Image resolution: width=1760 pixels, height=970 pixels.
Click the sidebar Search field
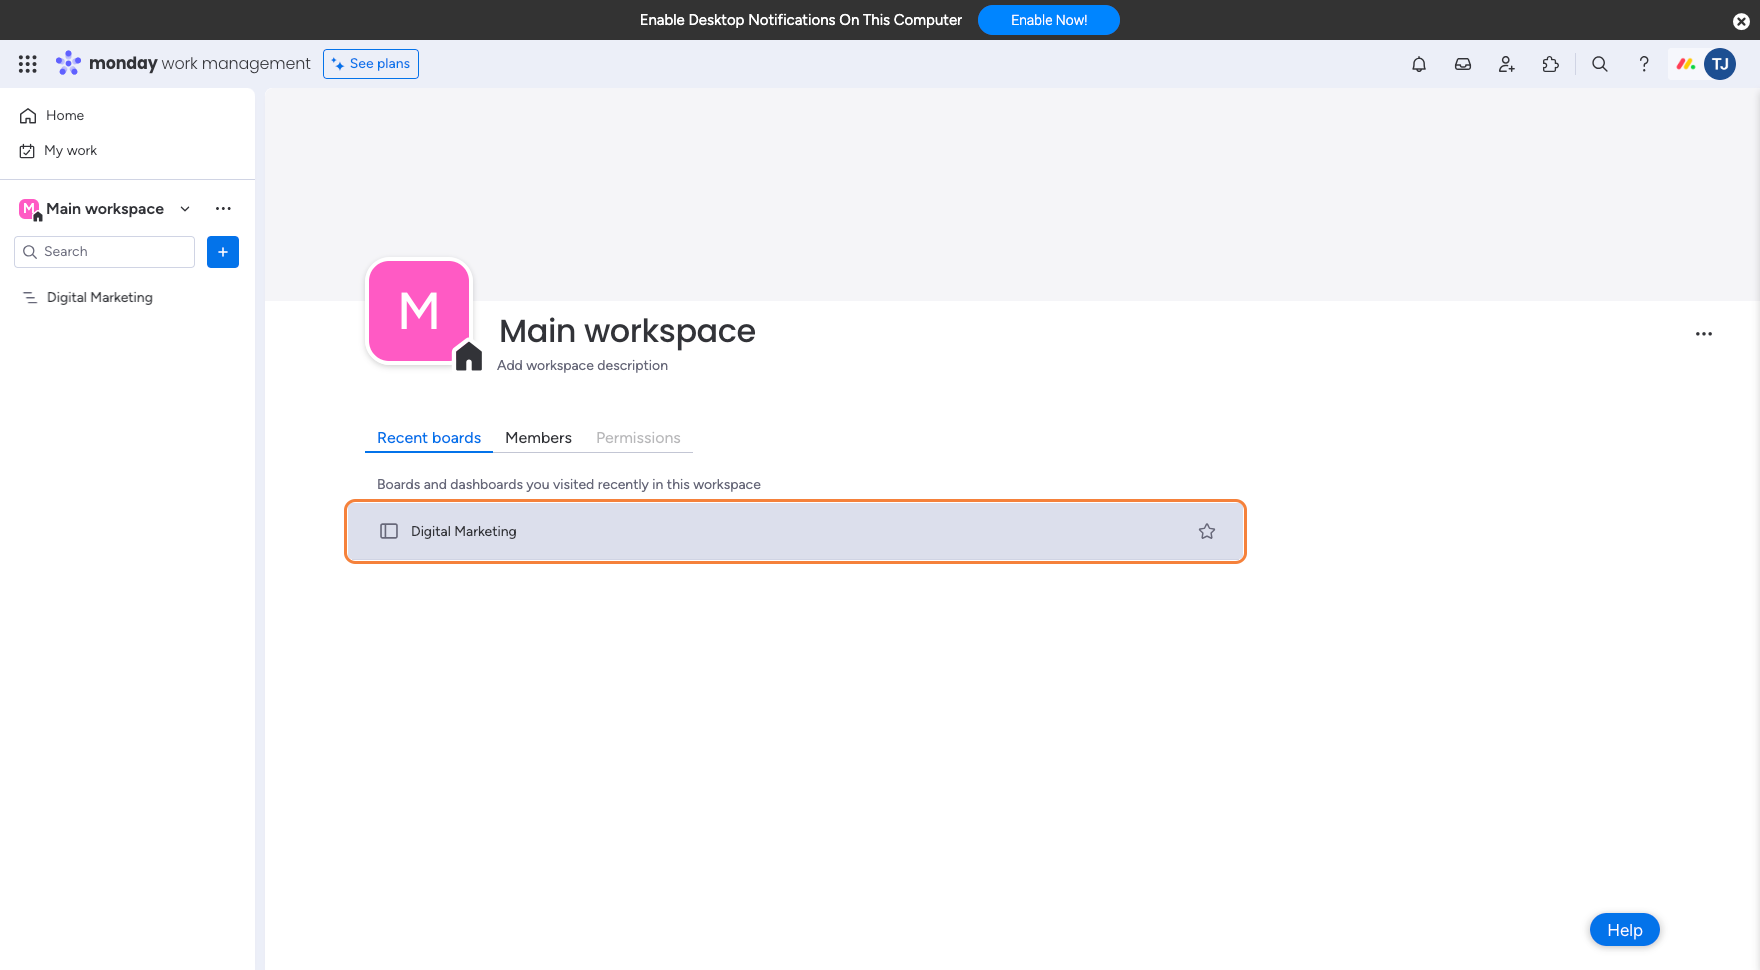point(105,252)
